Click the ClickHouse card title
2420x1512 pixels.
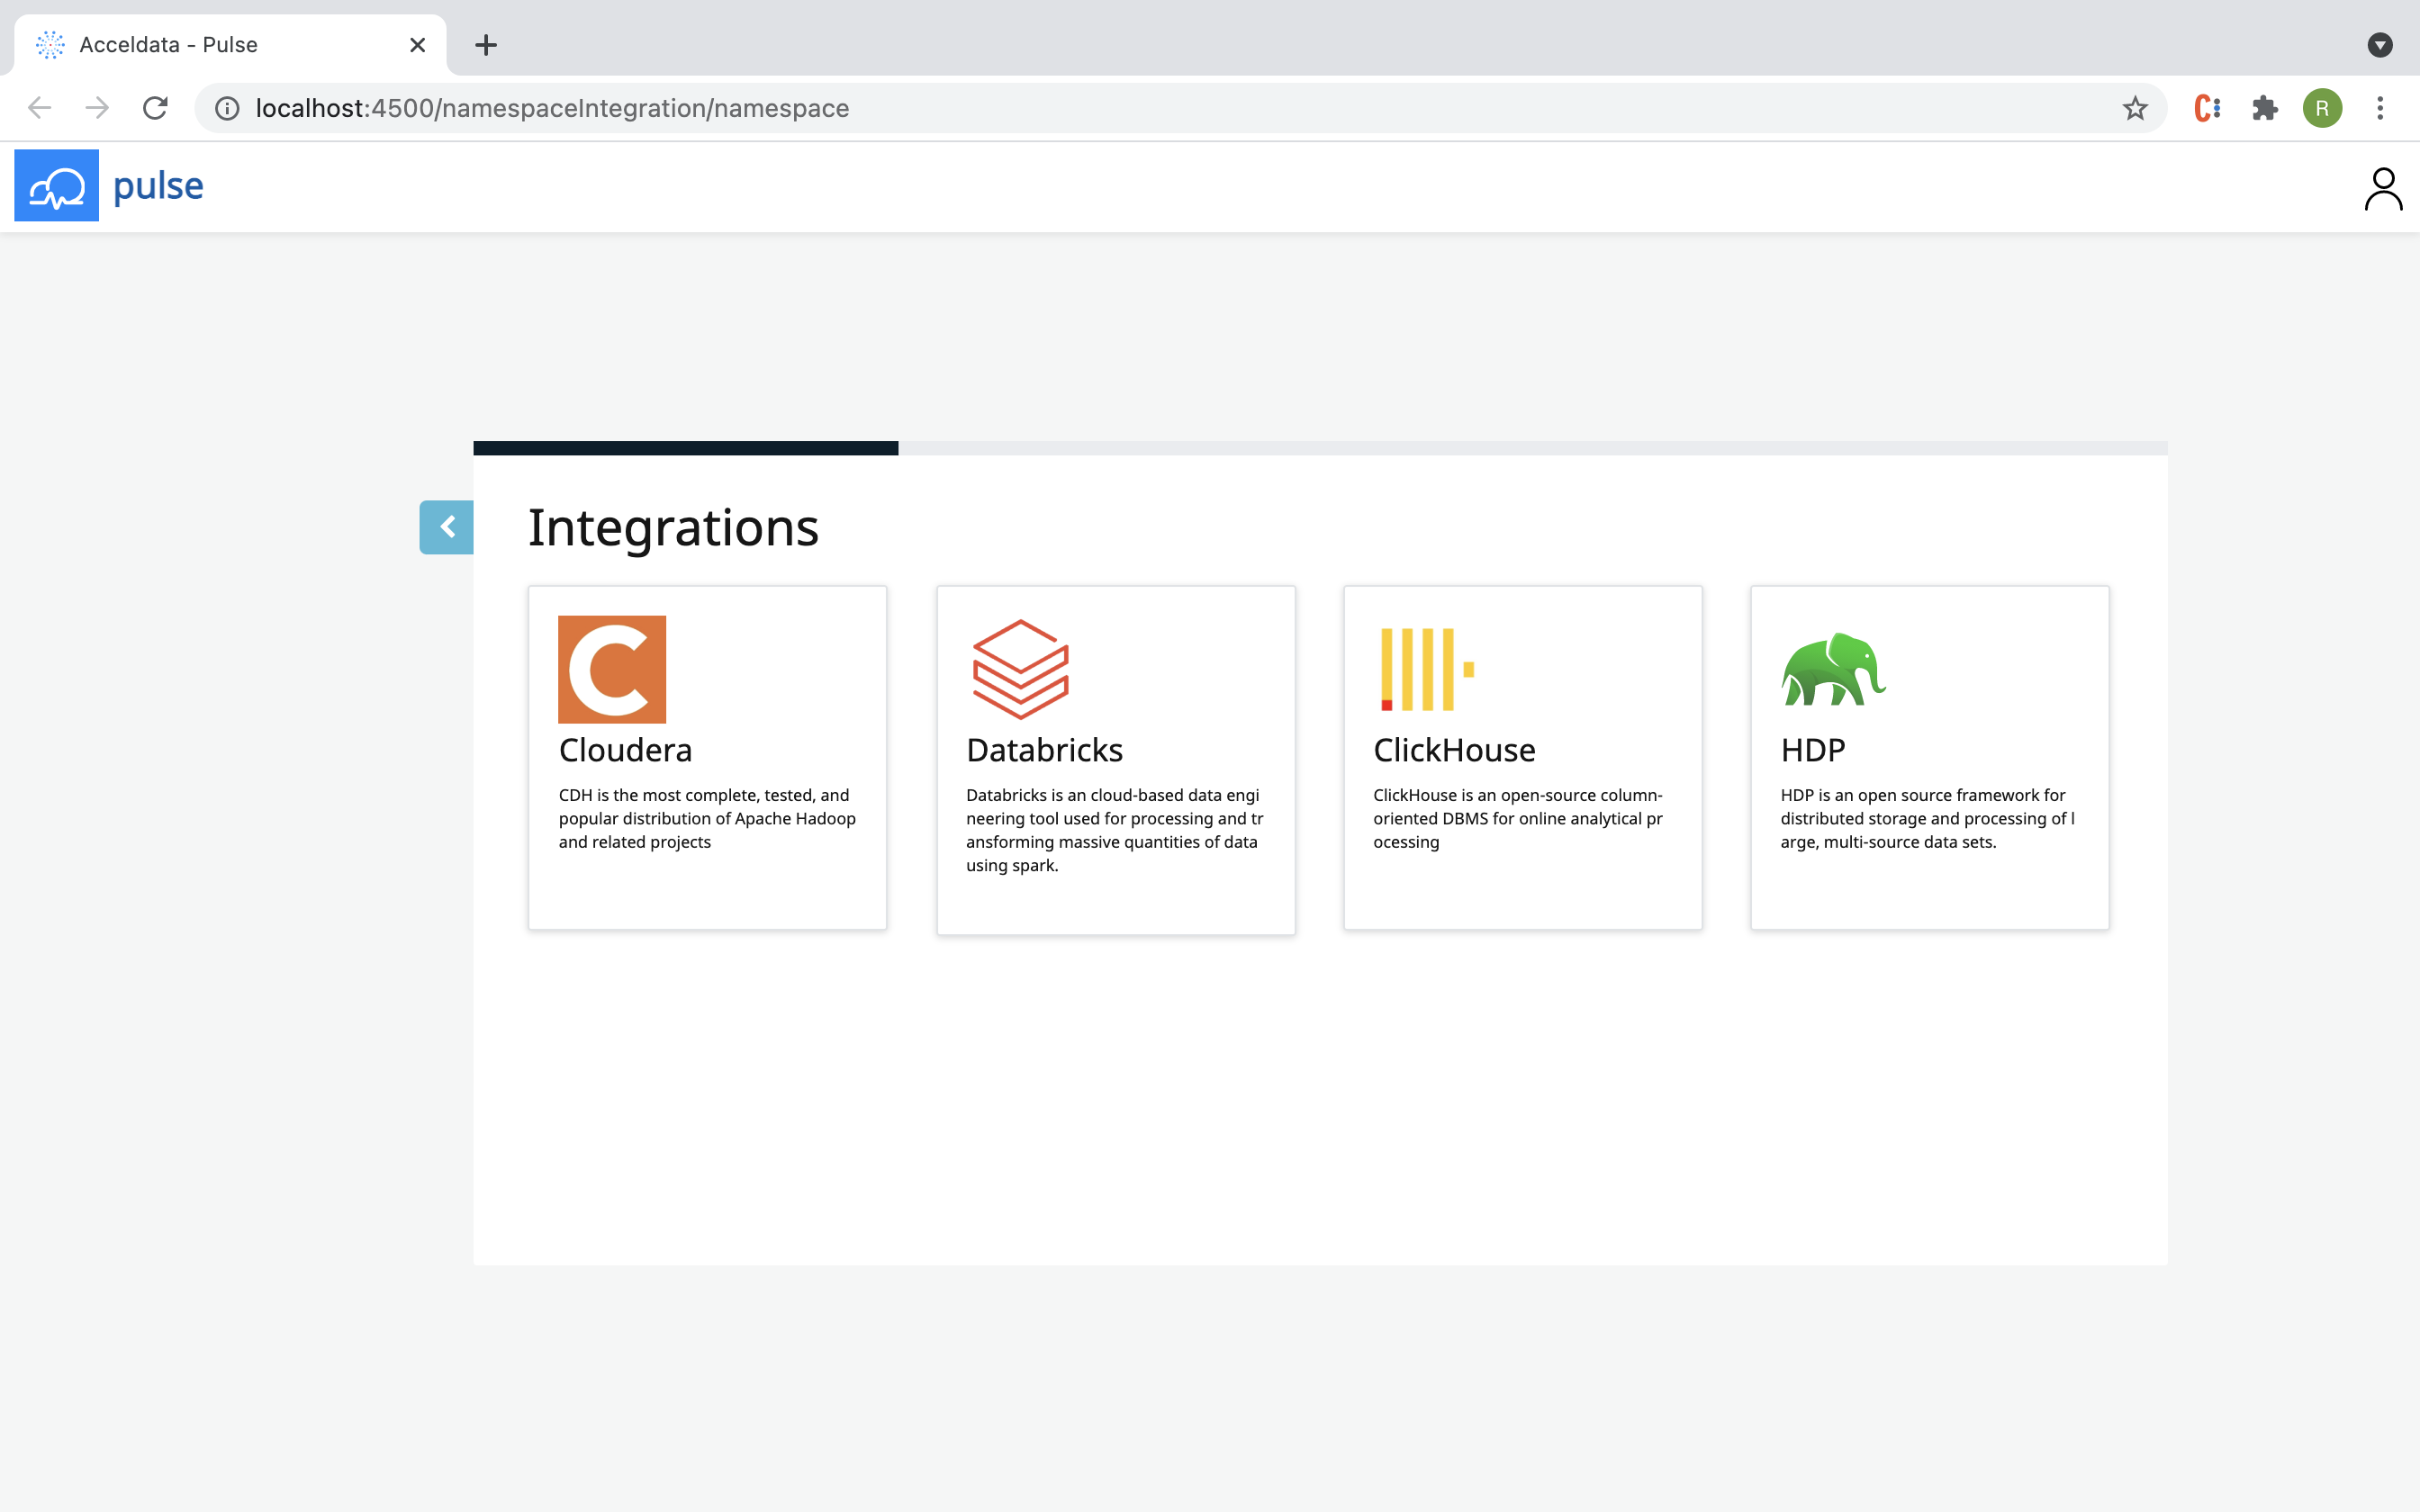pos(1454,750)
